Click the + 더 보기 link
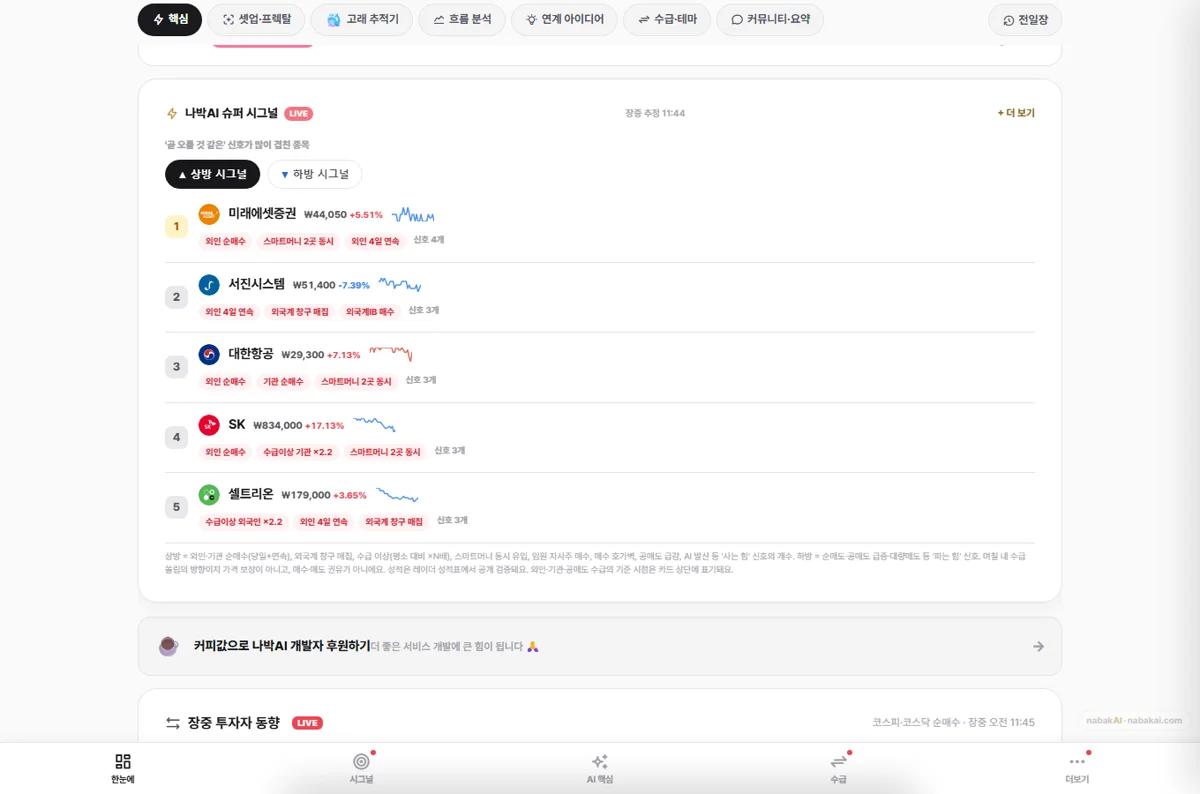The image size is (1200, 794). [x=1016, y=113]
